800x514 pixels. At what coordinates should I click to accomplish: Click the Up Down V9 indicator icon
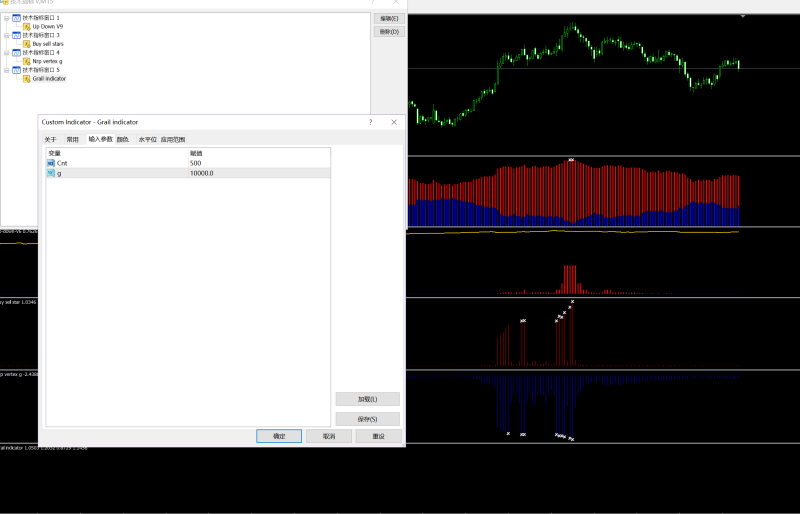(27, 27)
